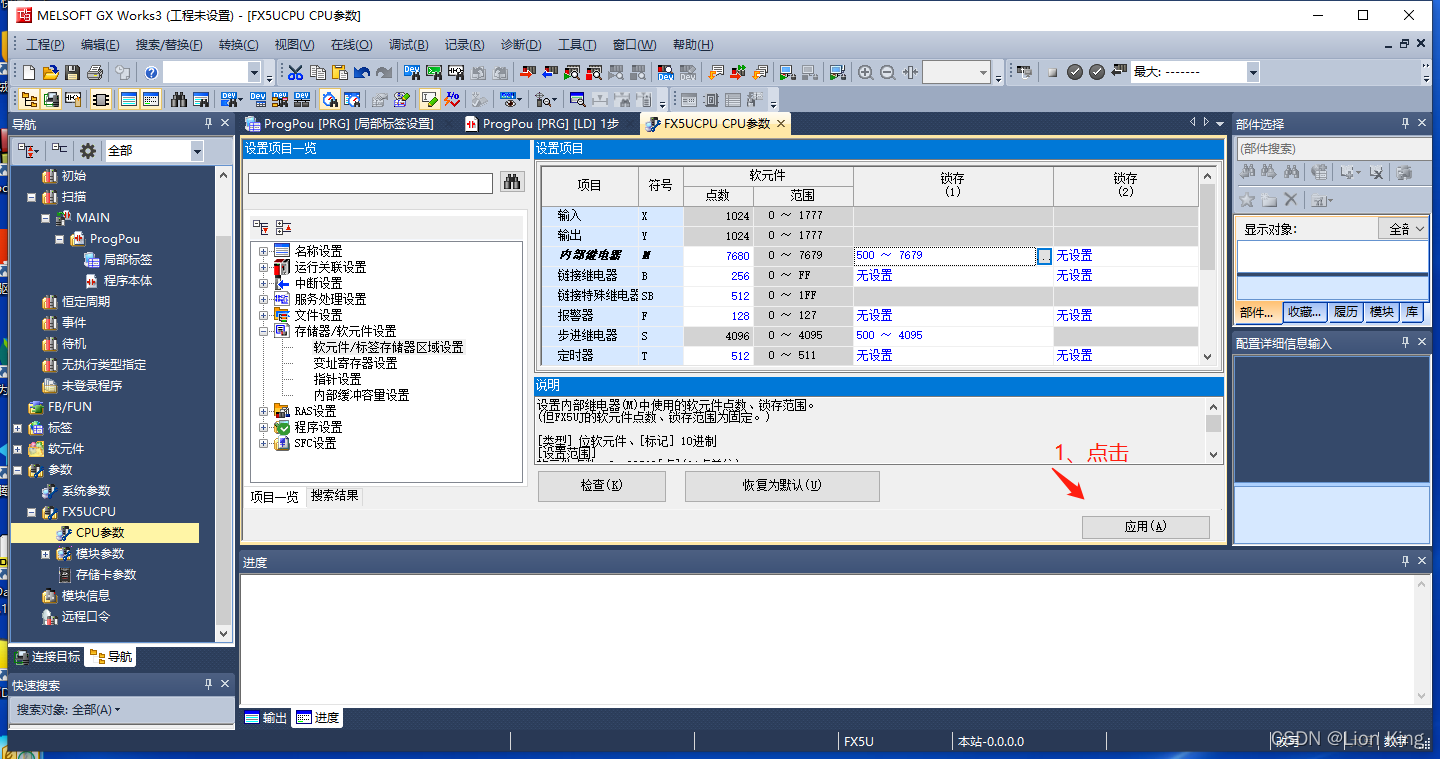Screen dimensions: 1440x759
Task: Expand the 模块参数 node in navigation
Action: coord(46,554)
